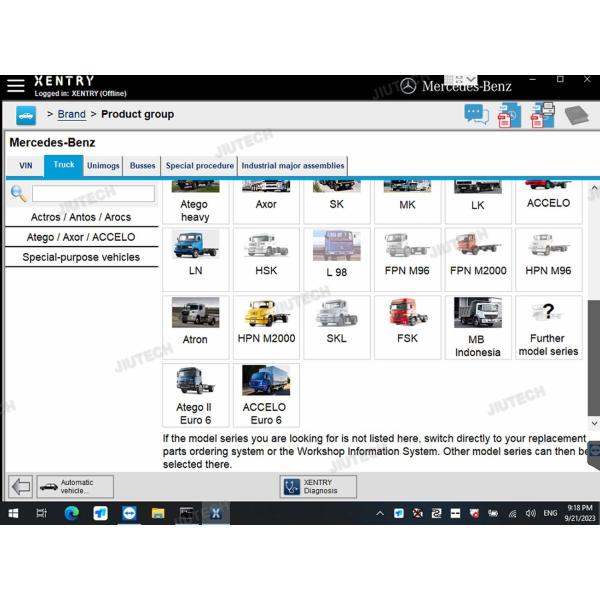Show hidden icons in system tray
The width and height of the screenshot is (600, 600).
click(x=380, y=513)
